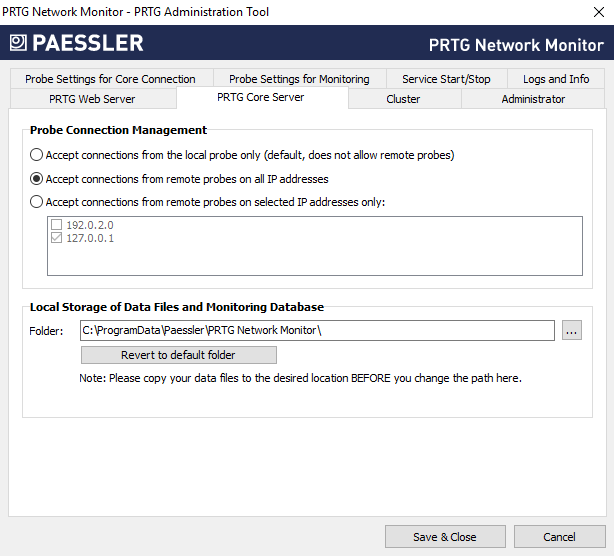Click the Paessler logo icon in header
The width and height of the screenshot is (614, 556).
[19, 43]
